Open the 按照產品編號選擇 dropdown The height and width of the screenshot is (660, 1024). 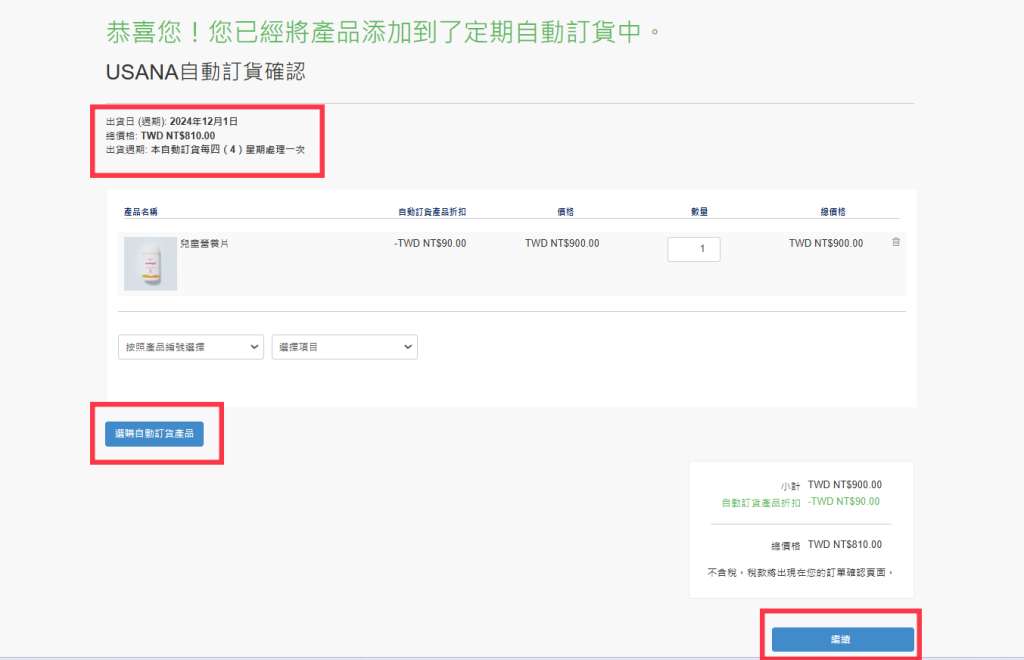191,347
